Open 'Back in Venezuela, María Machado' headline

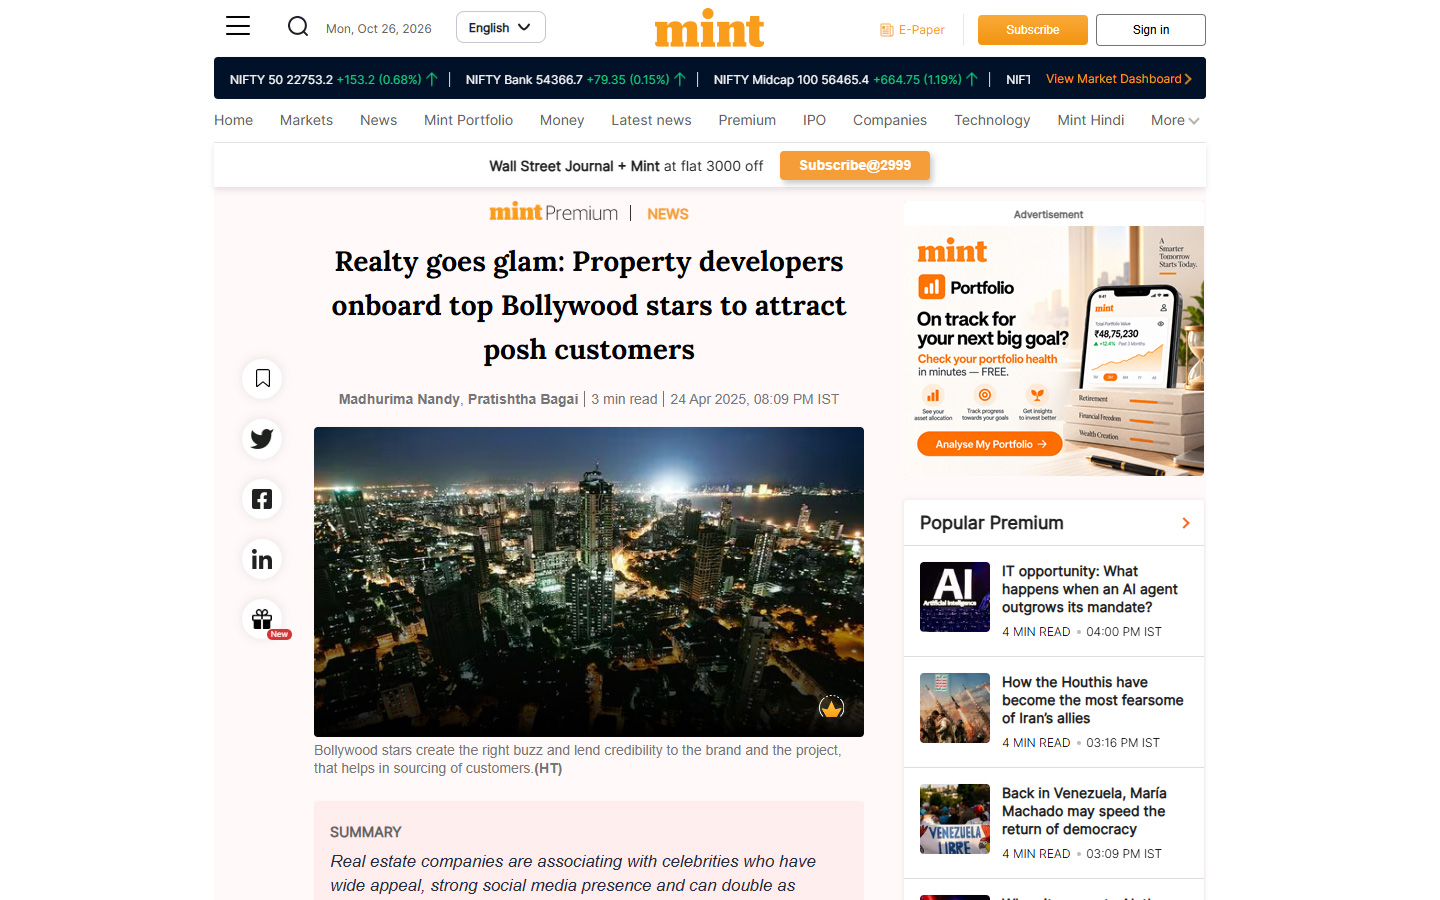(x=1085, y=811)
